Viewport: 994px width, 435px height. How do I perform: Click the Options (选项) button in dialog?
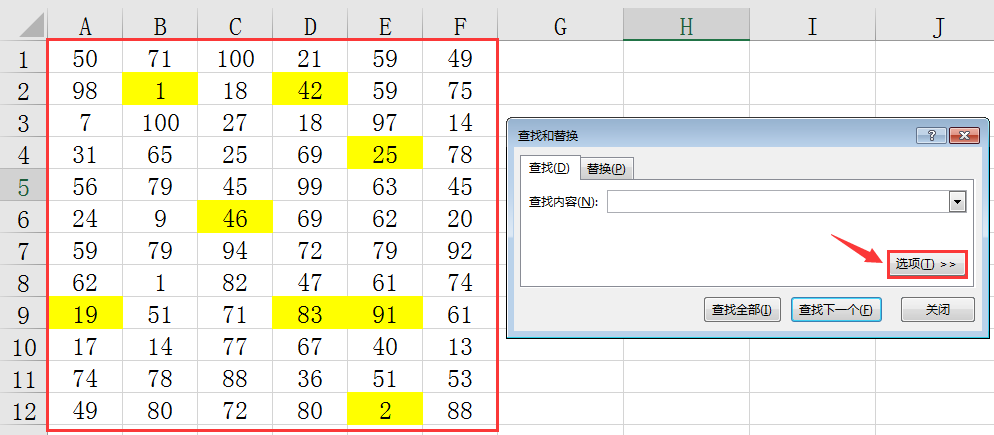pos(926,264)
